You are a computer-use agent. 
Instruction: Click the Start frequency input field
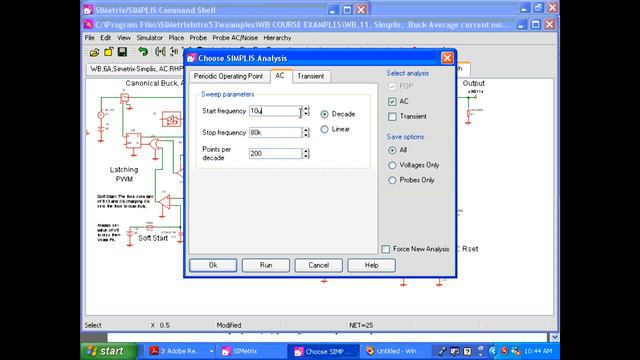click(276, 111)
